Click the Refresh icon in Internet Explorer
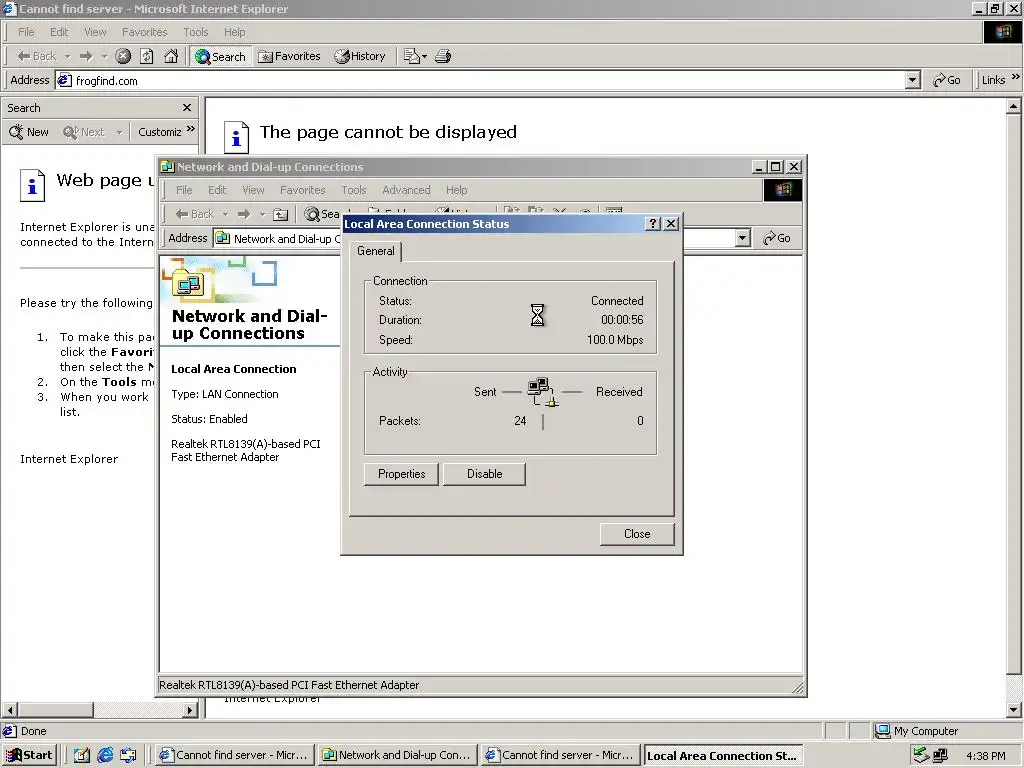 [x=147, y=56]
